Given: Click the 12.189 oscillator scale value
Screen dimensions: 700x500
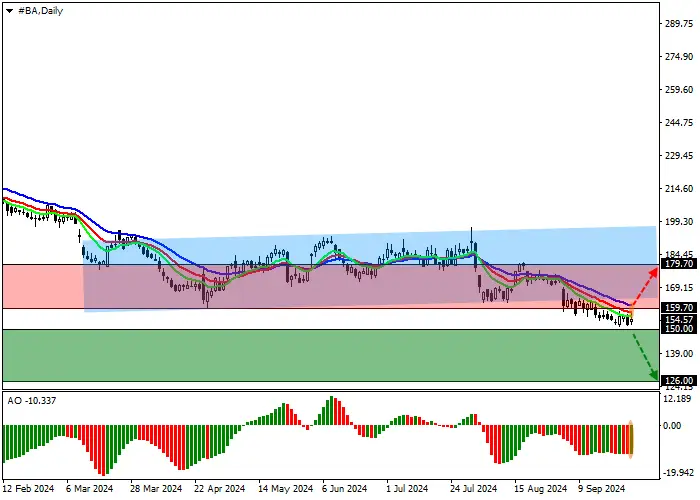Looking at the screenshot, I should (677, 399).
